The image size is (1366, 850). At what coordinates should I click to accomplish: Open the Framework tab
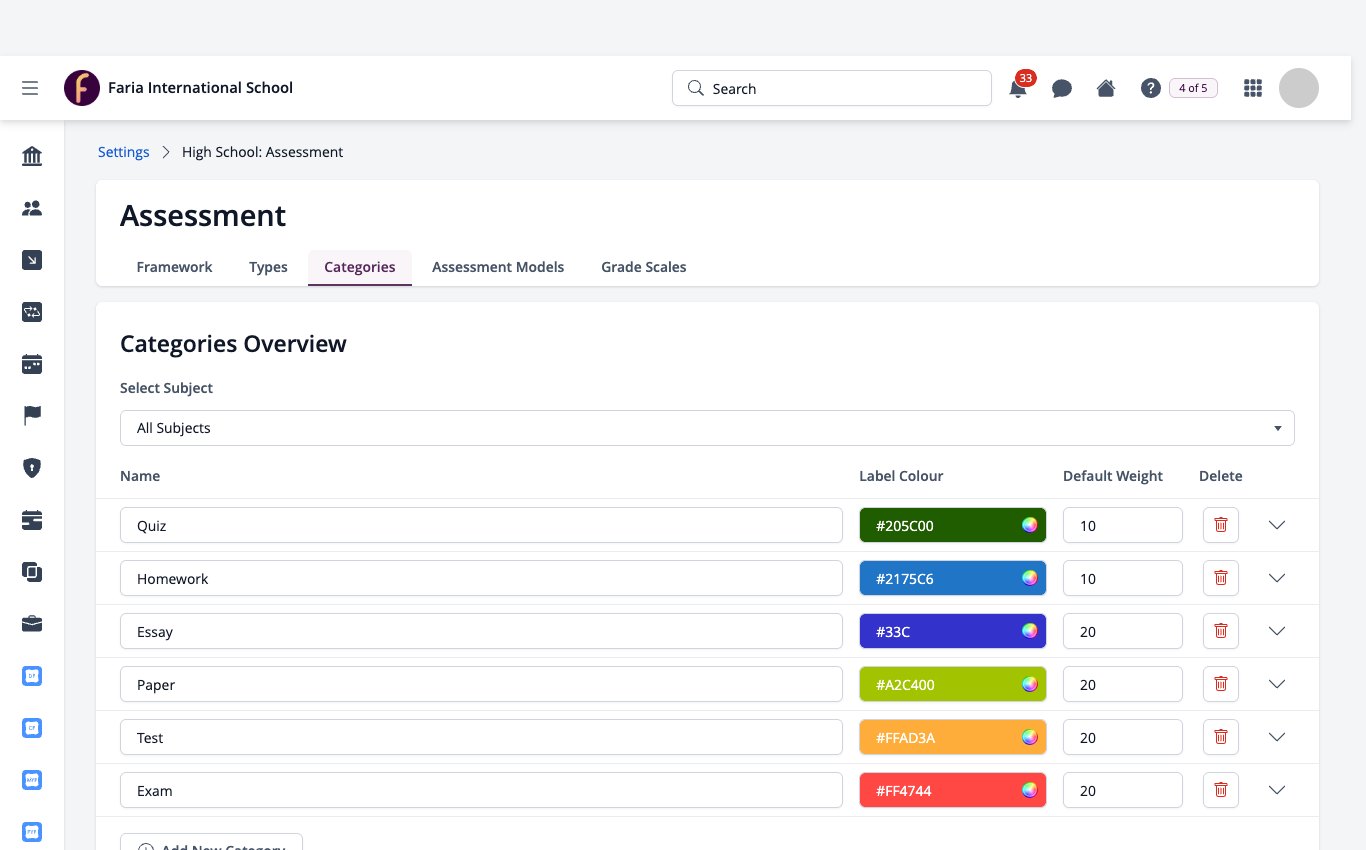click(174, 267)
